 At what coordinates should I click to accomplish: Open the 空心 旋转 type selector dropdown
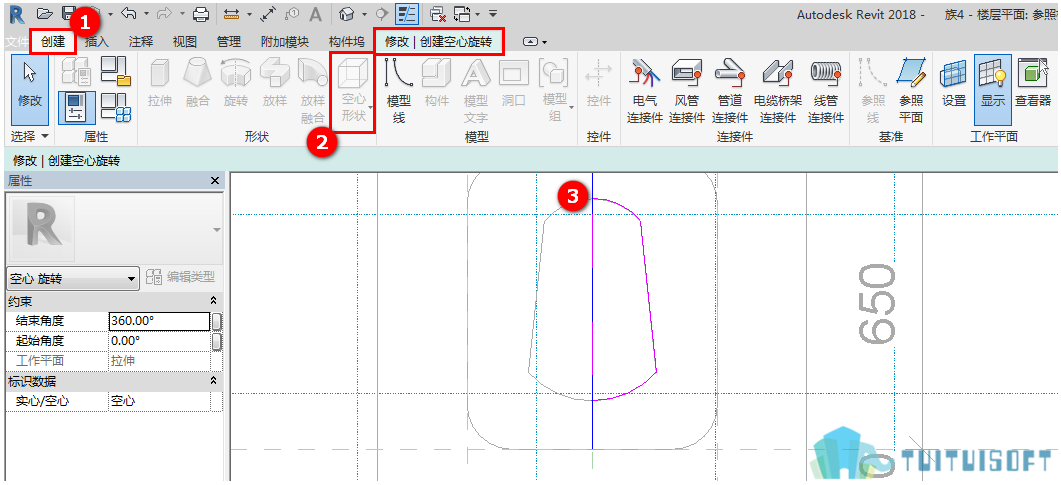(x=72, y=278)
